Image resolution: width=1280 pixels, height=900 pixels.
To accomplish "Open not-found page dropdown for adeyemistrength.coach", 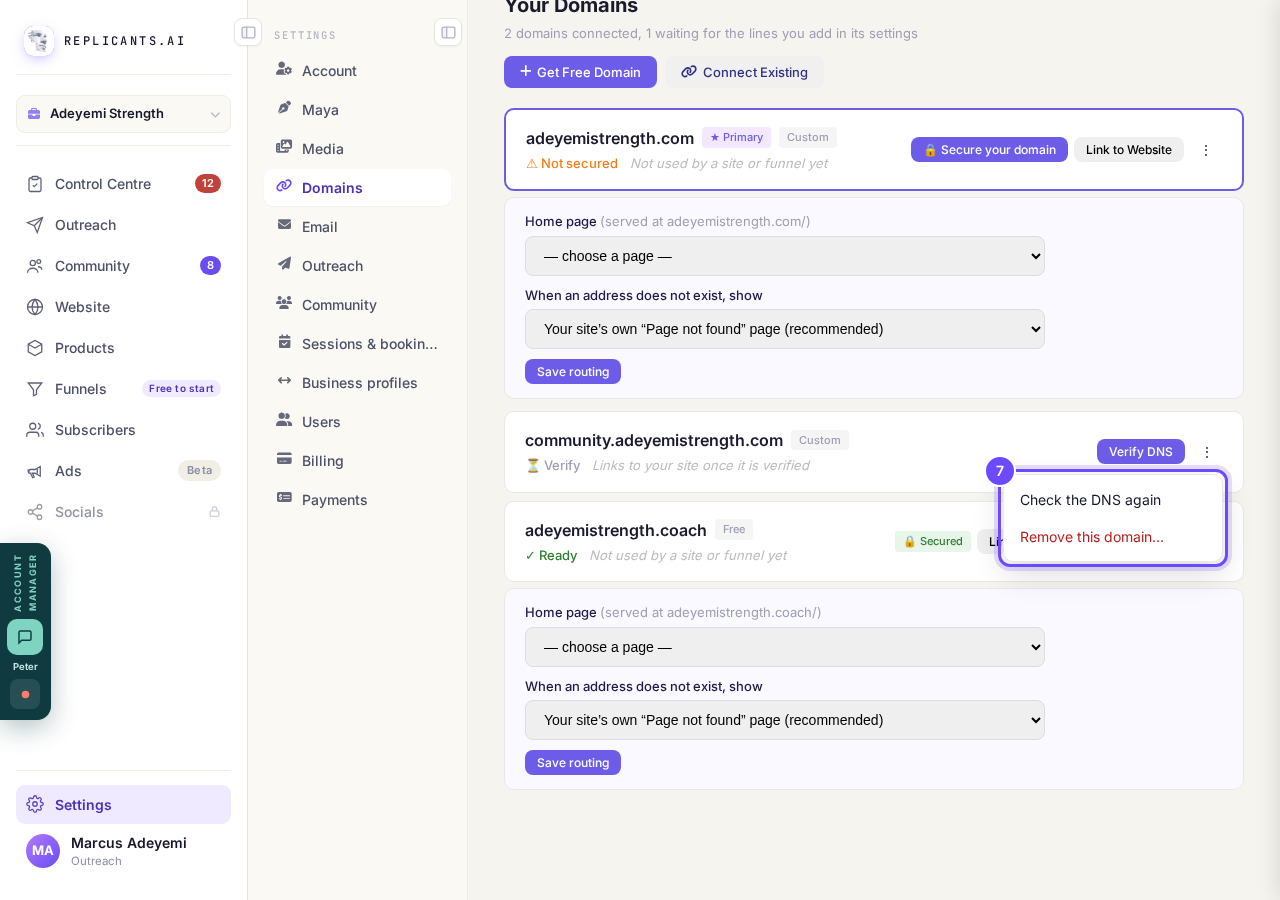I will 785,720.
